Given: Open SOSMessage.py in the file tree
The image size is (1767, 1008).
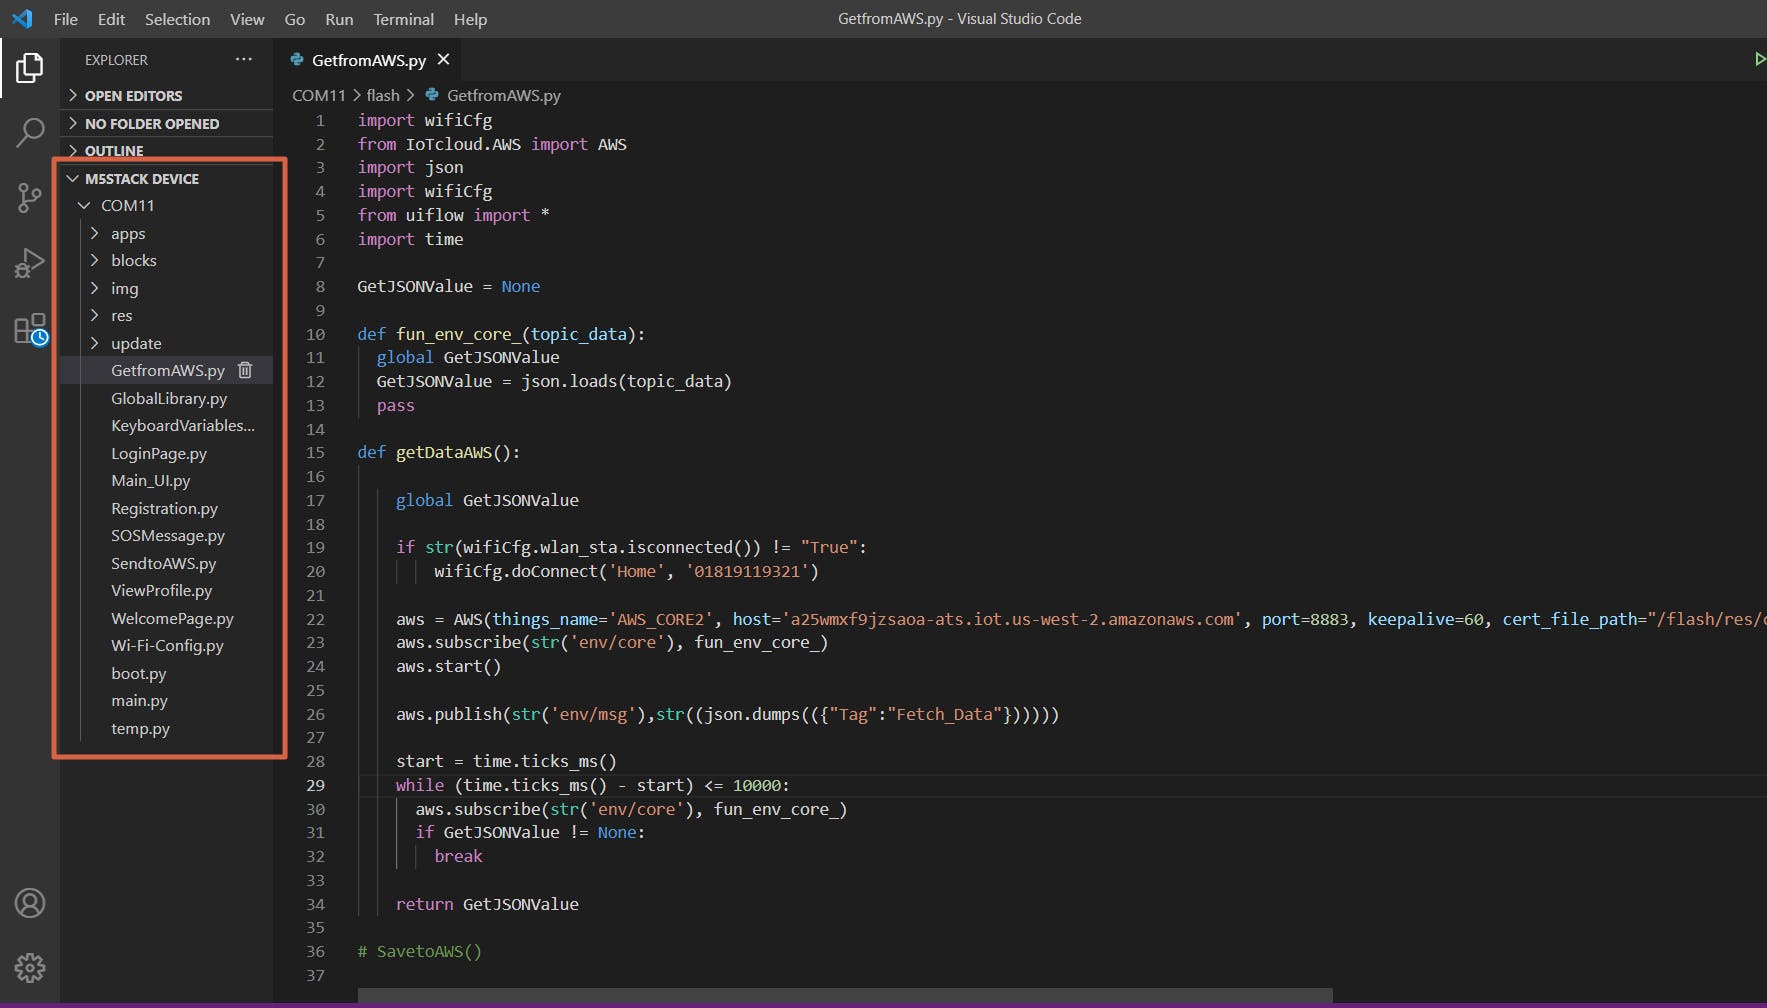Looking at the screenshot, I should pyautogui.click(x=168, y=536).
